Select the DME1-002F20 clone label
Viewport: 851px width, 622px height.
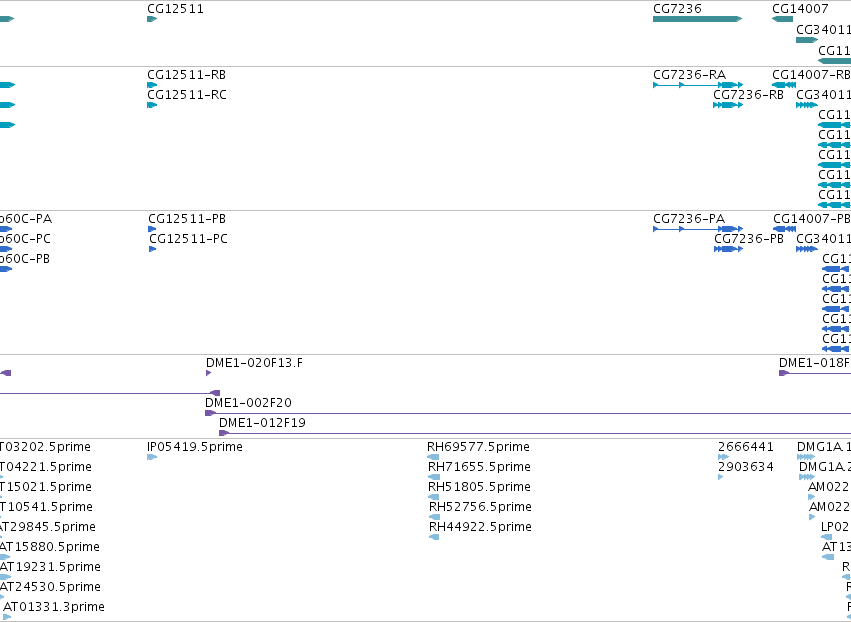248,403
